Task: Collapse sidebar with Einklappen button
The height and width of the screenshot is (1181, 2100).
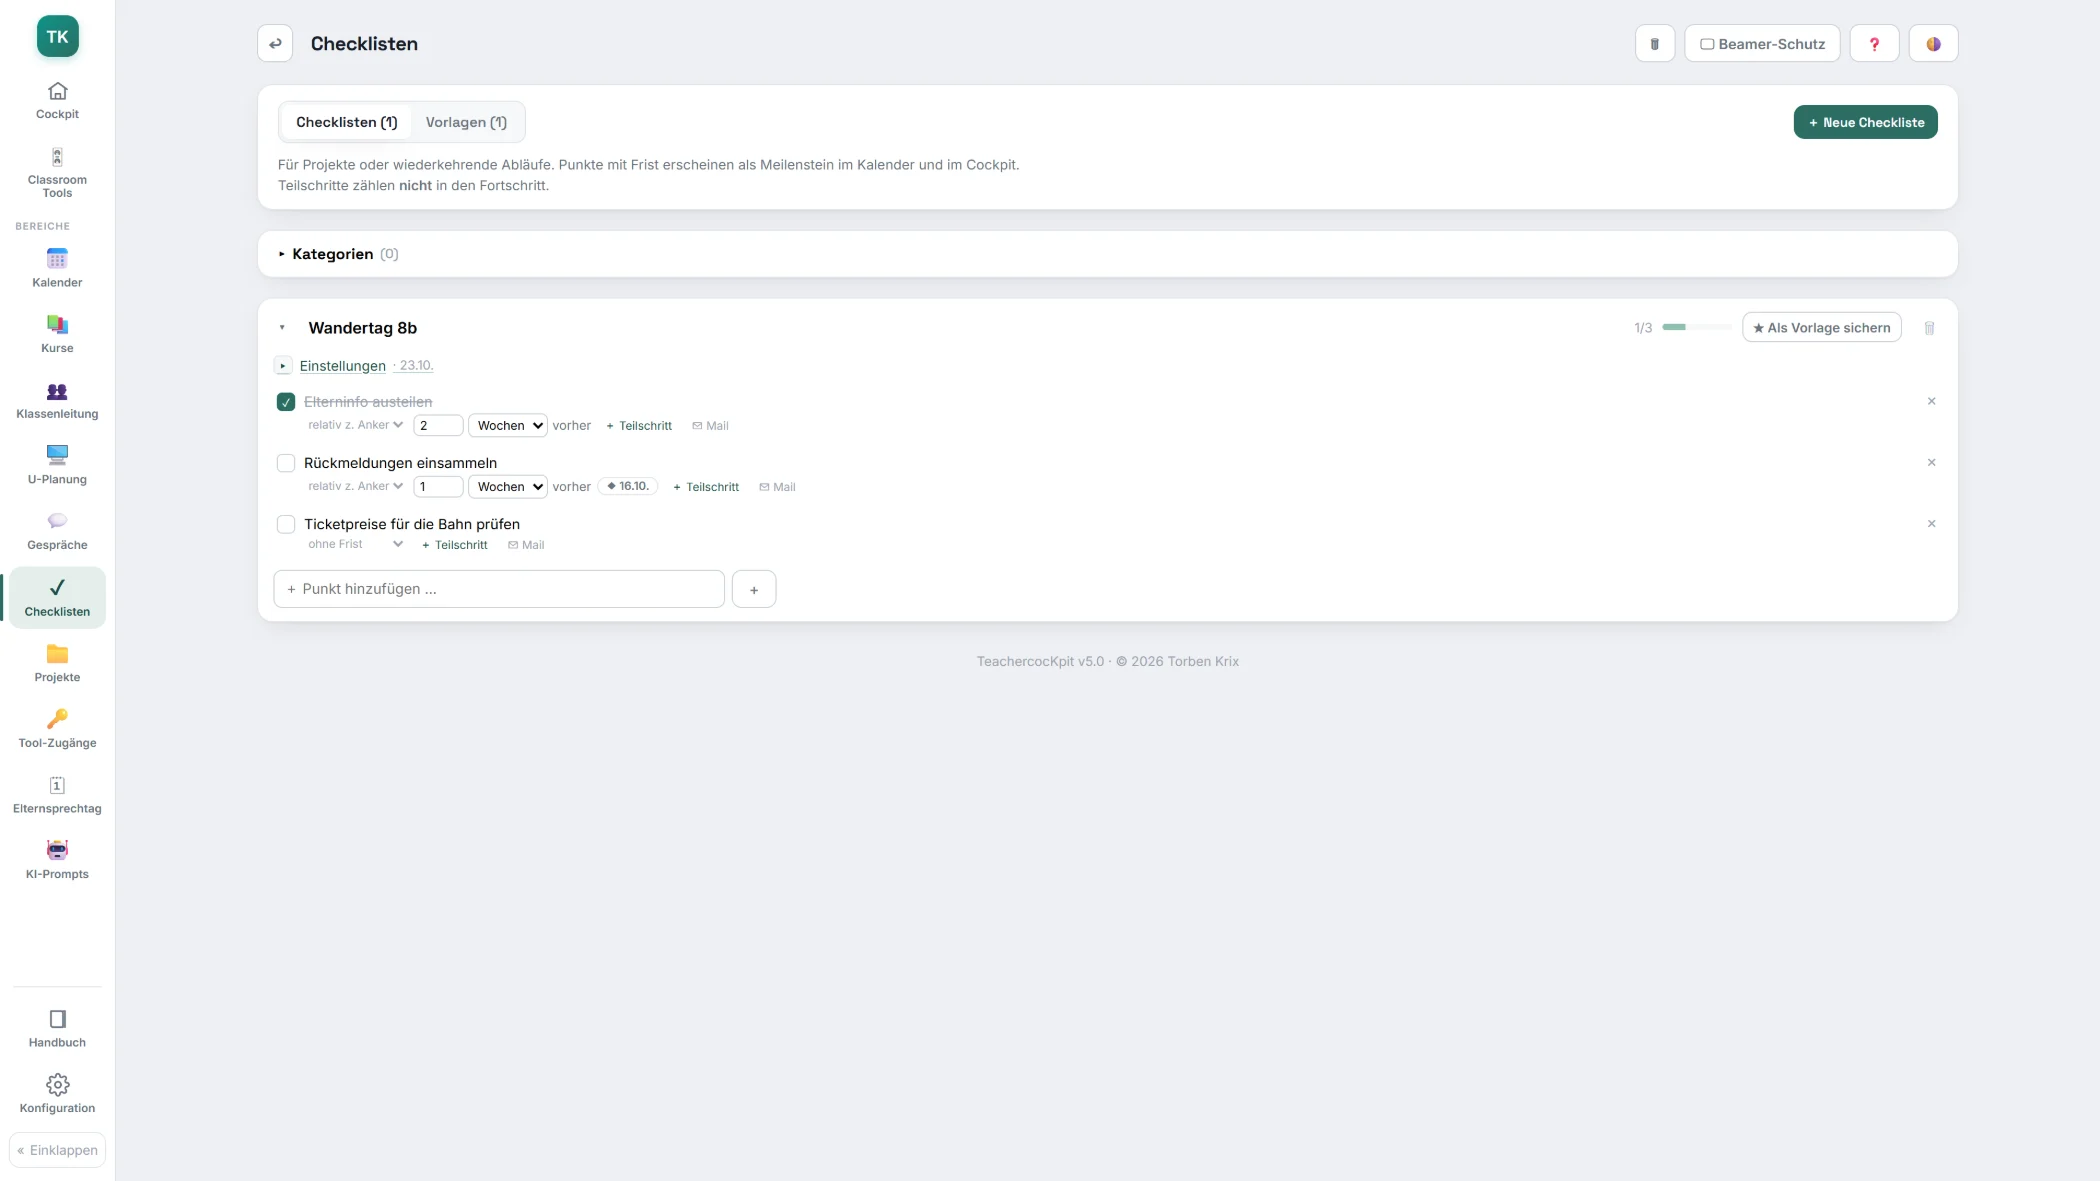Action: point(57,1150)
